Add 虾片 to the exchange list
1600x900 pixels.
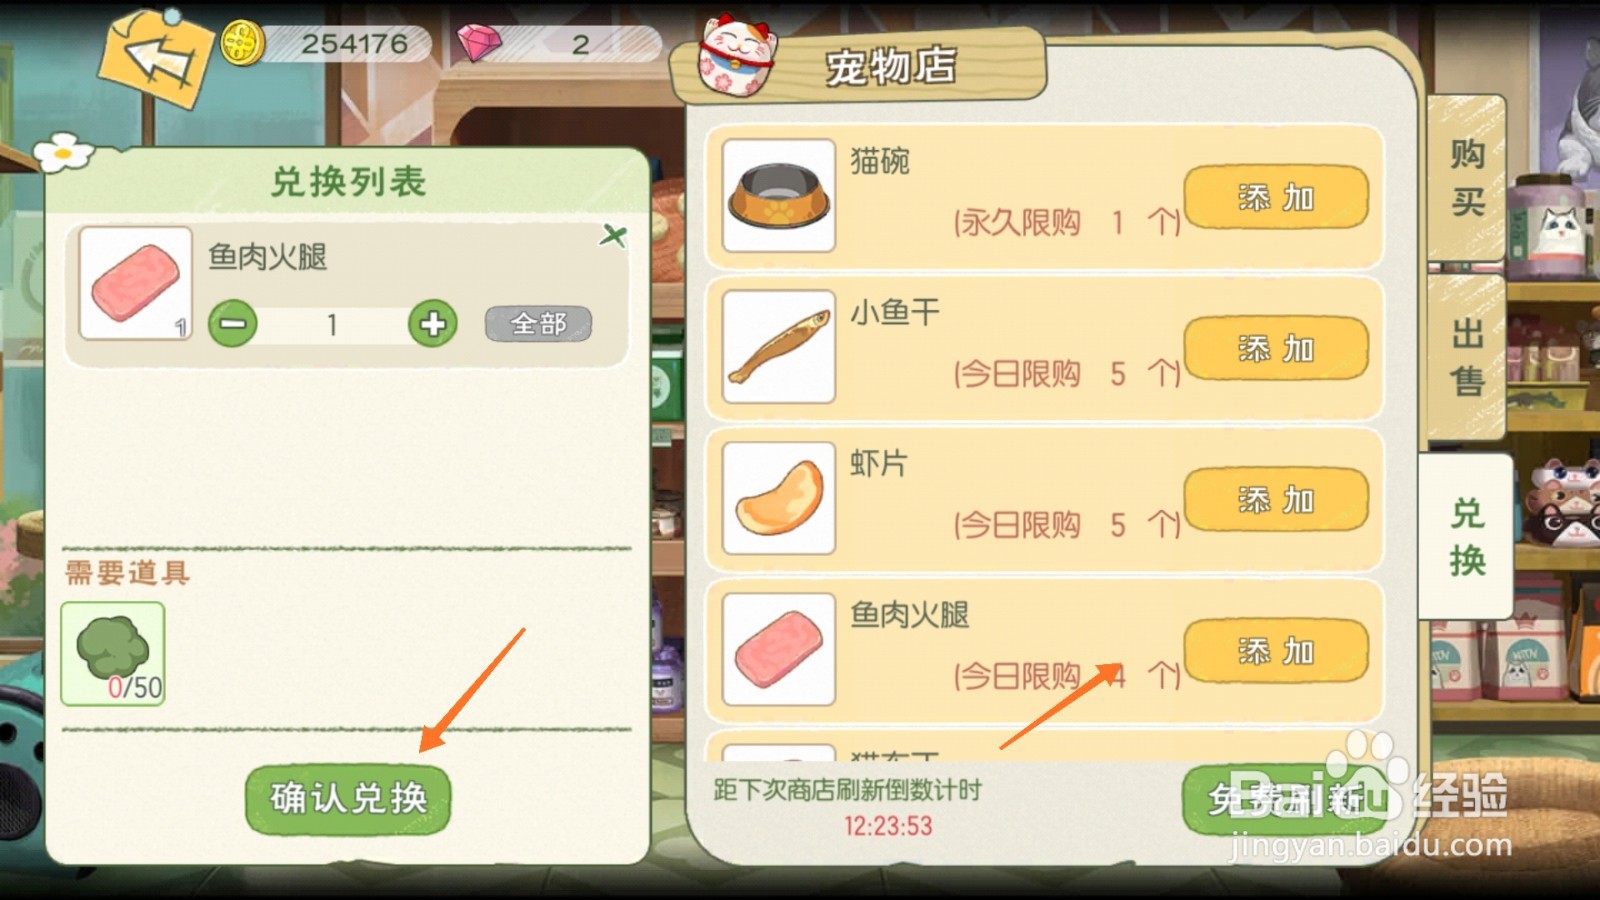tap(1276, 500)
